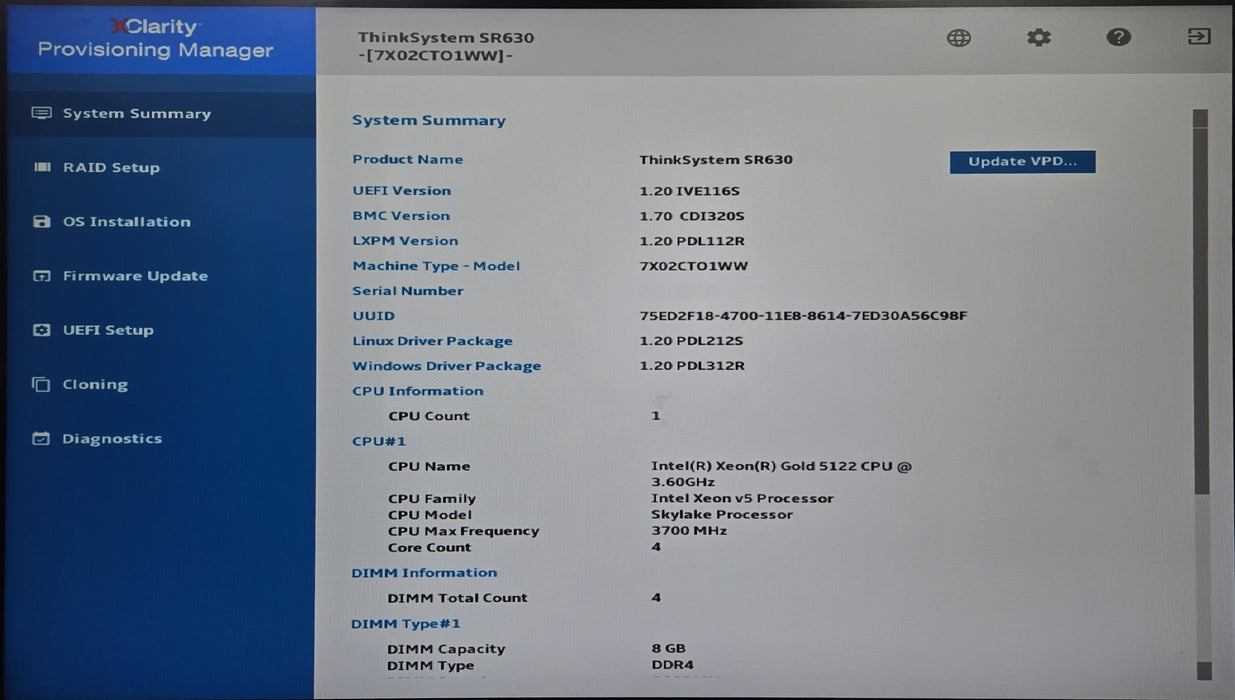Click the DIMM Type#1 heading
The width and height of the screenshot is (1235, 700).
click(x=406, y=624)
